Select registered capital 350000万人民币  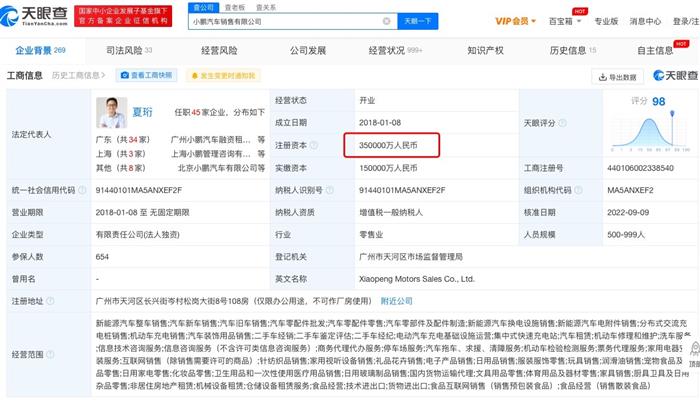coord(388,145)
